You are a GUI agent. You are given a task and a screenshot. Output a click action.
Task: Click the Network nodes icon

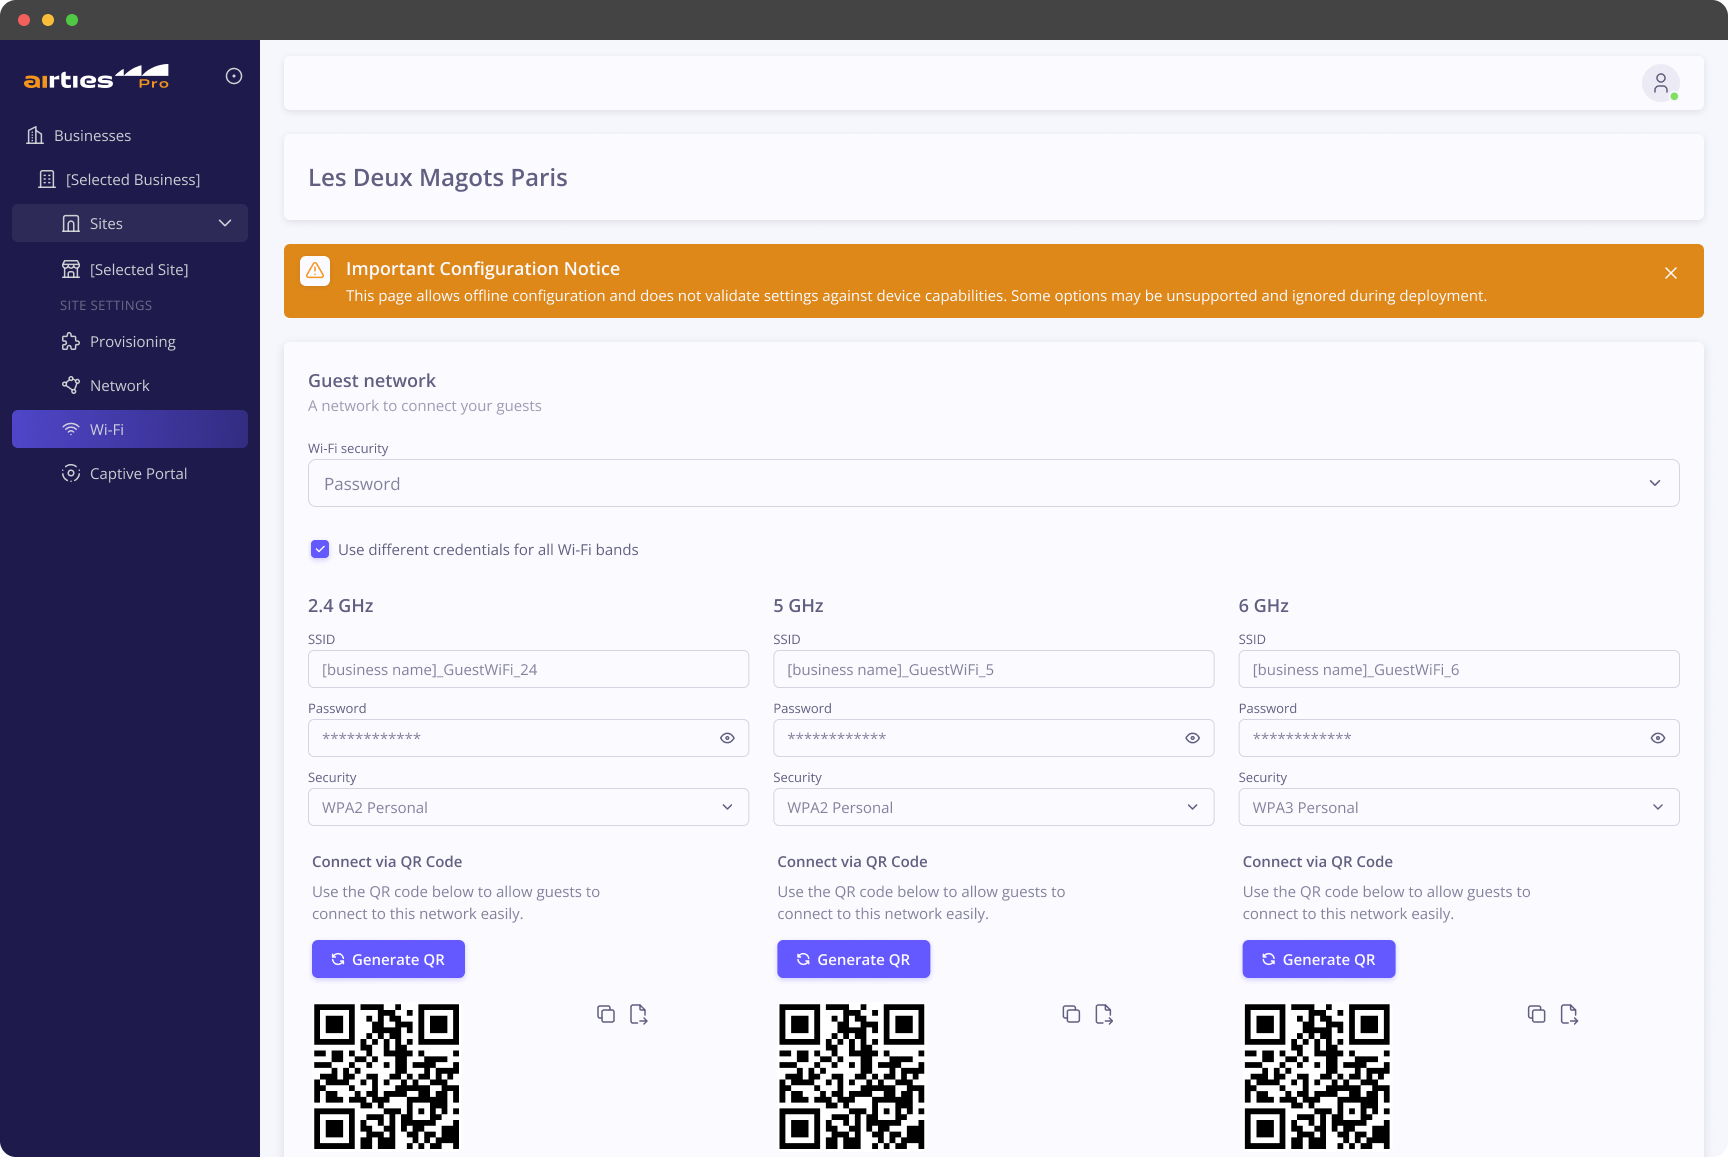[71, 385]
